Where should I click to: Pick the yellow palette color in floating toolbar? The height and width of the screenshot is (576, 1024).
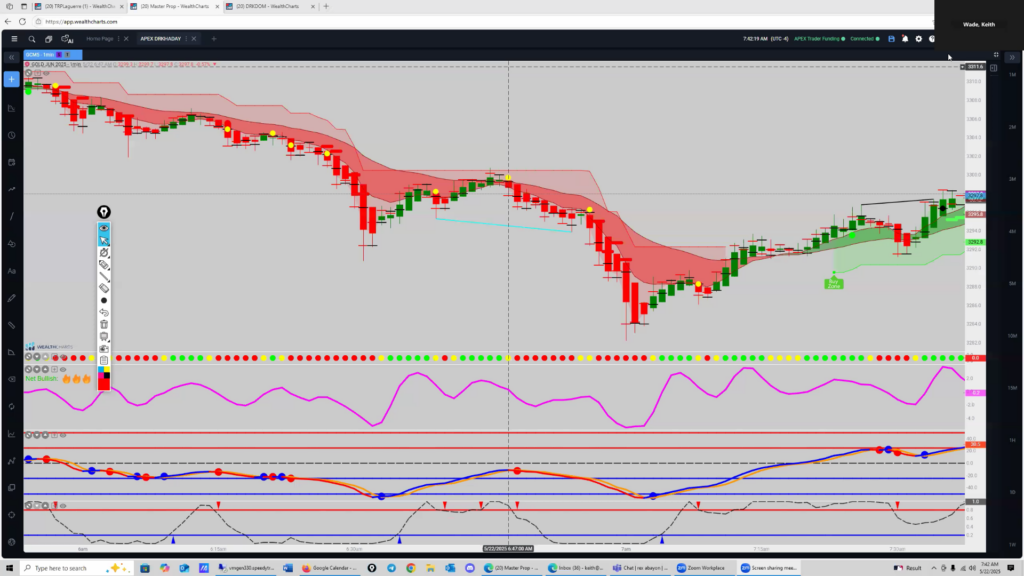point(106,370)
